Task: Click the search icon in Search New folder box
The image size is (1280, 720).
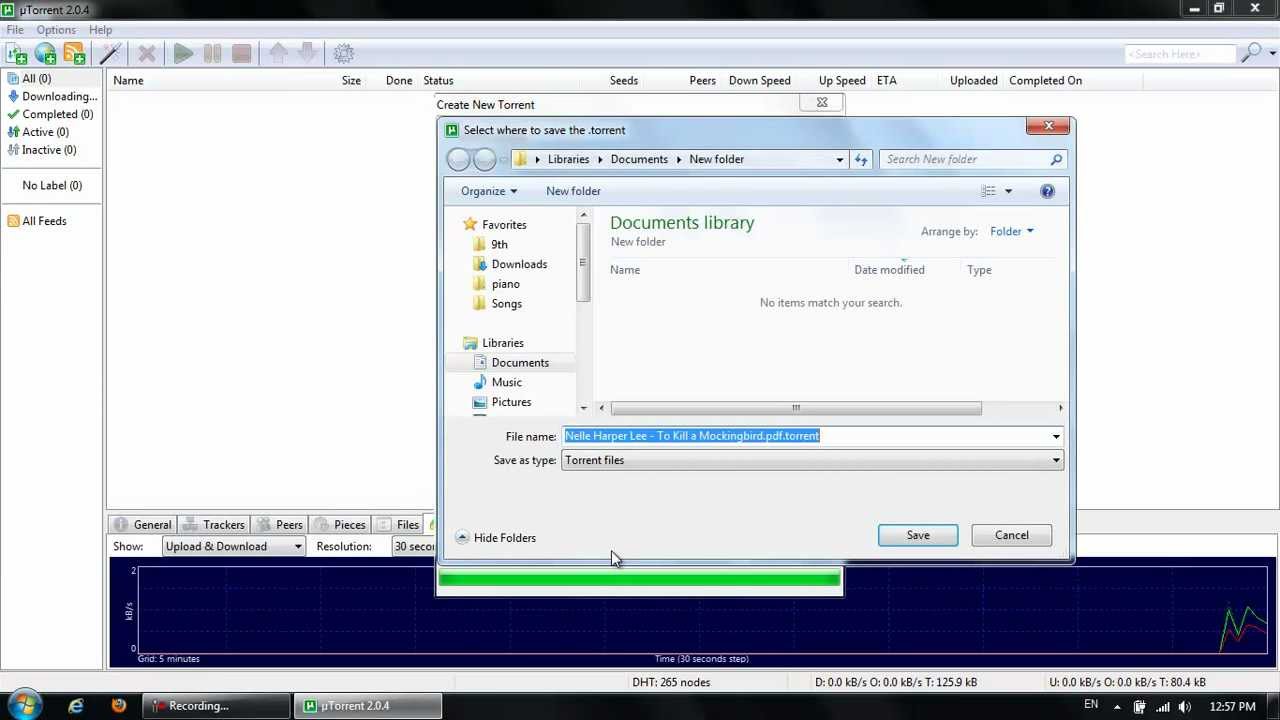Action: (1056, 160)
